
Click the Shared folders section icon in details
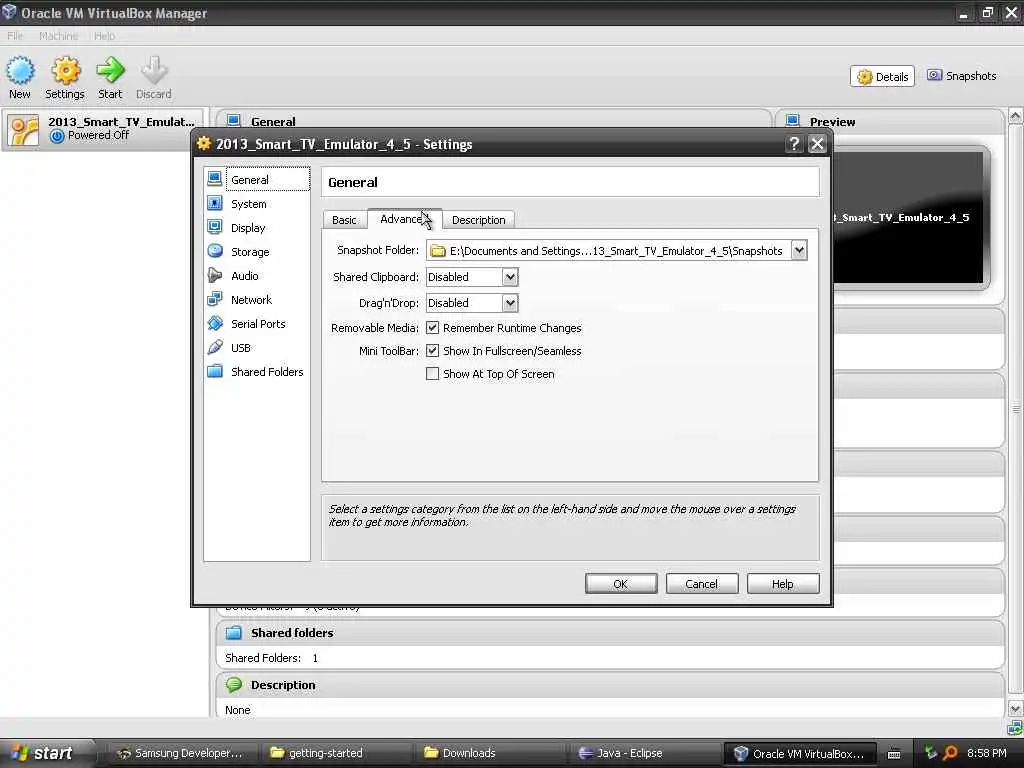pos(234,632)
